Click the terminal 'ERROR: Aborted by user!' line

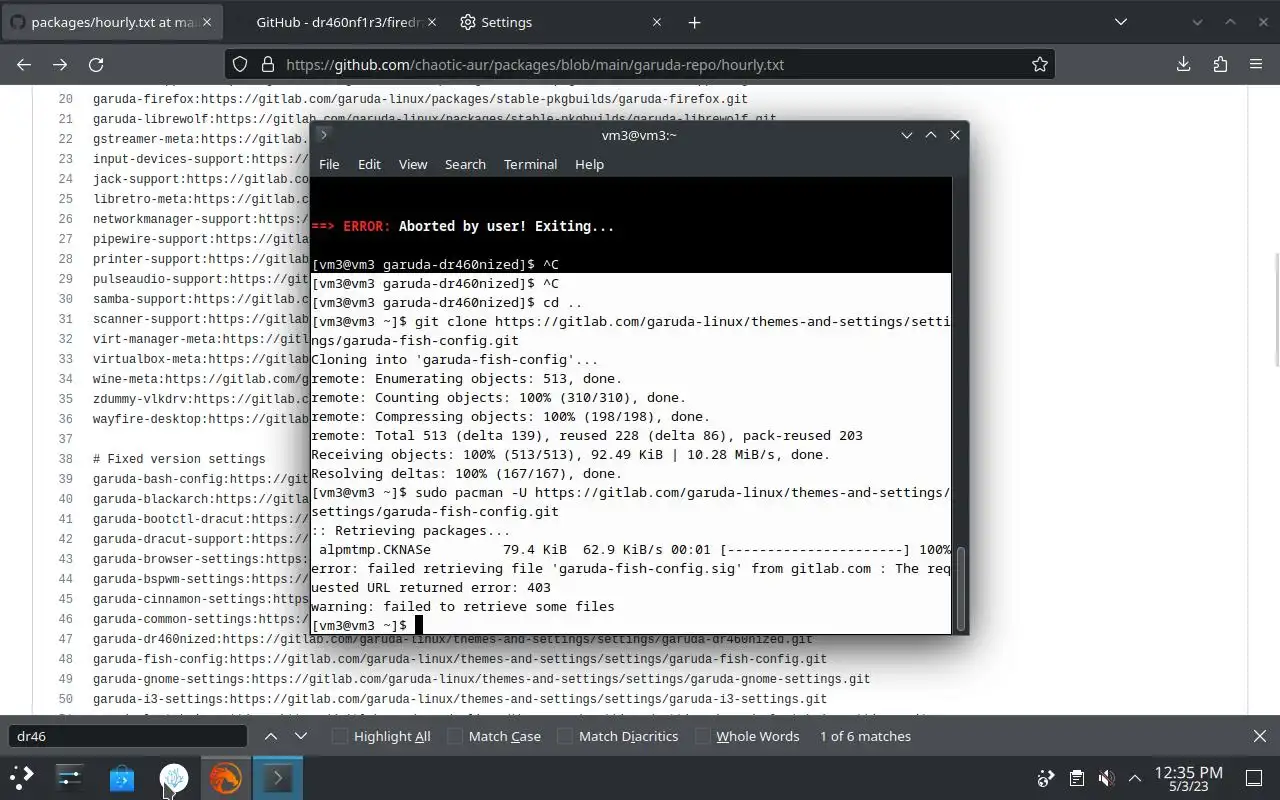coord(463,226)
